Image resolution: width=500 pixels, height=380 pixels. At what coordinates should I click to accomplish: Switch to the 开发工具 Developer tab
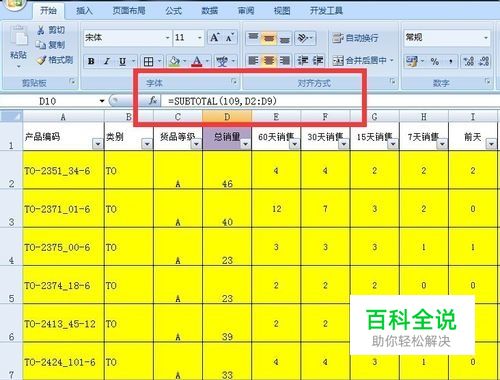(326, 11)
